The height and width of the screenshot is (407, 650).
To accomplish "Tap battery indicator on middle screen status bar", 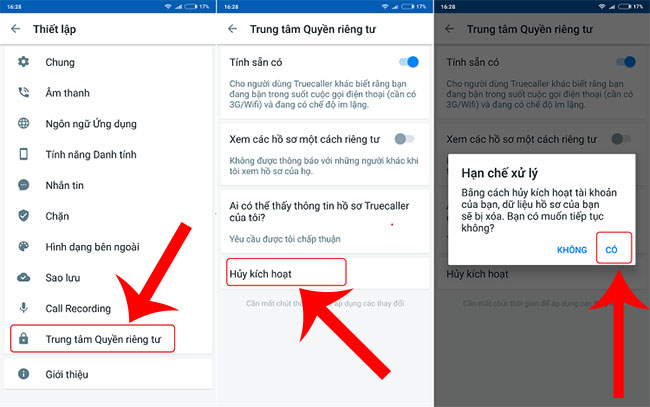I will click(x=407, y=7).
